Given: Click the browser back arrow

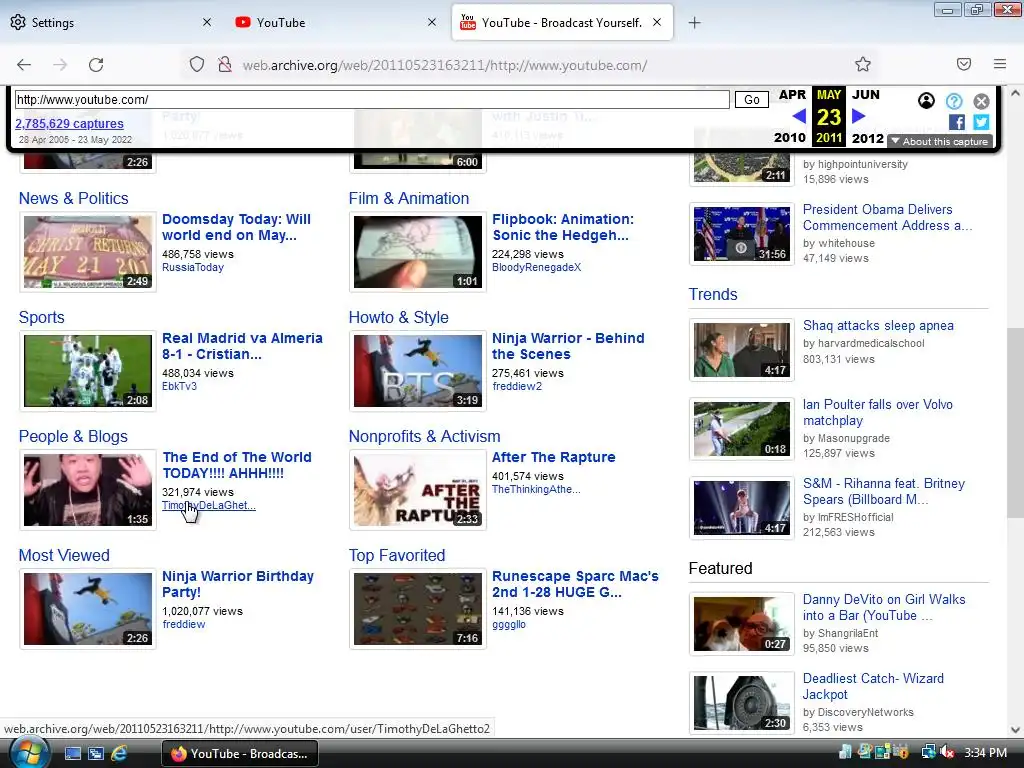Looking at the screenshot, I should coord(24,65).
